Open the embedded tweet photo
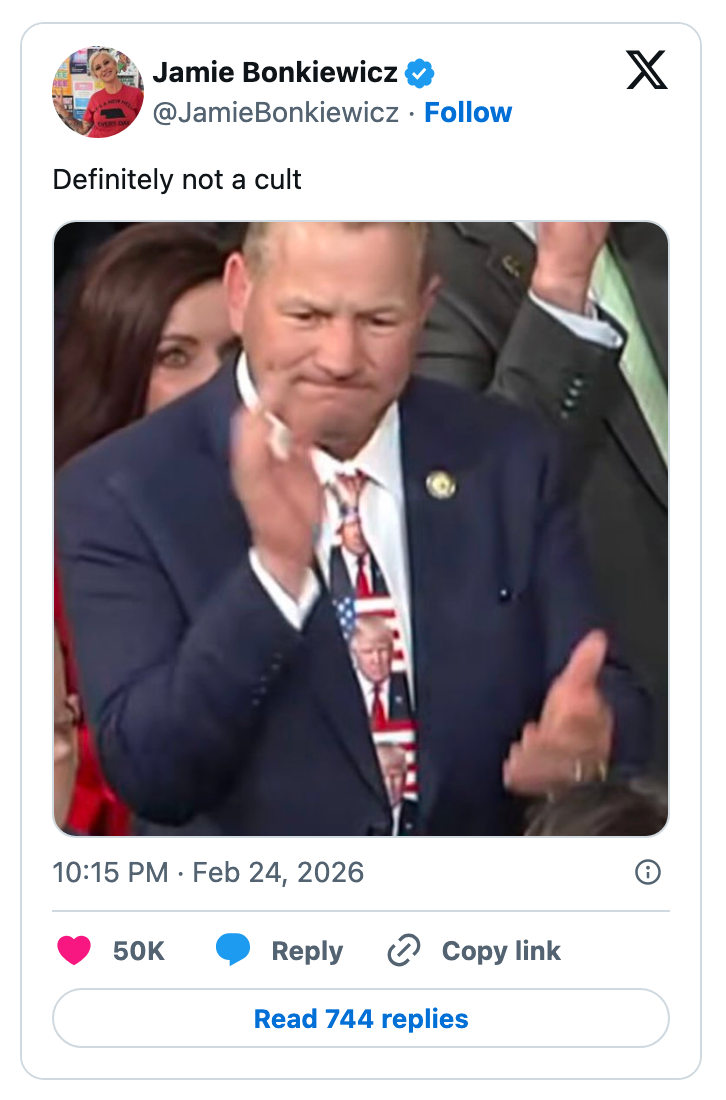This screenshot has height=1100, width=726. (361, 528)
